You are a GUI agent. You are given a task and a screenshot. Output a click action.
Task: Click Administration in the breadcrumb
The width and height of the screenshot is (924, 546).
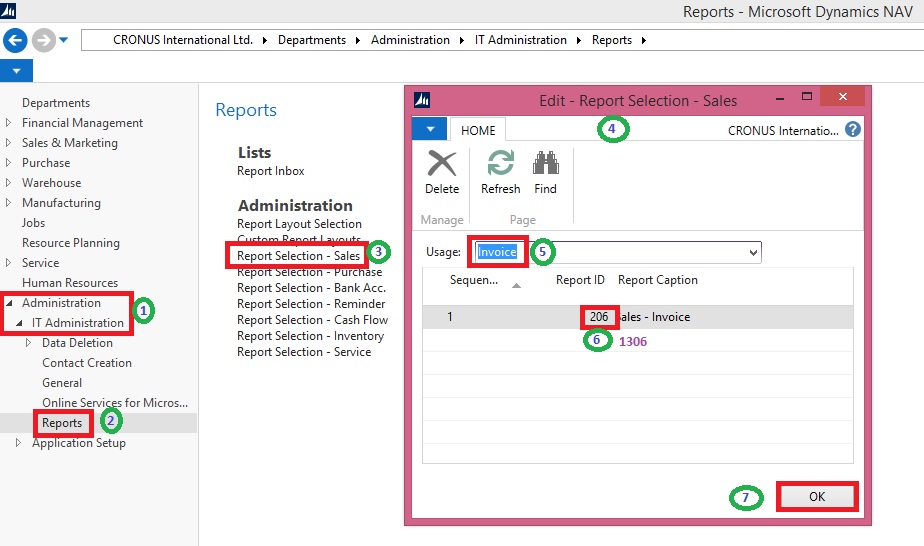click(x=410, y=40)
